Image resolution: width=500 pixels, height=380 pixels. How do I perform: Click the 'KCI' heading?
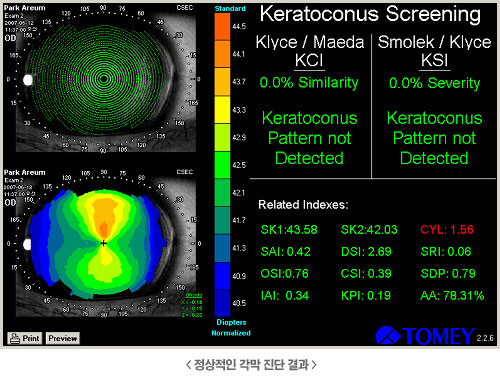tap(309, 61)
